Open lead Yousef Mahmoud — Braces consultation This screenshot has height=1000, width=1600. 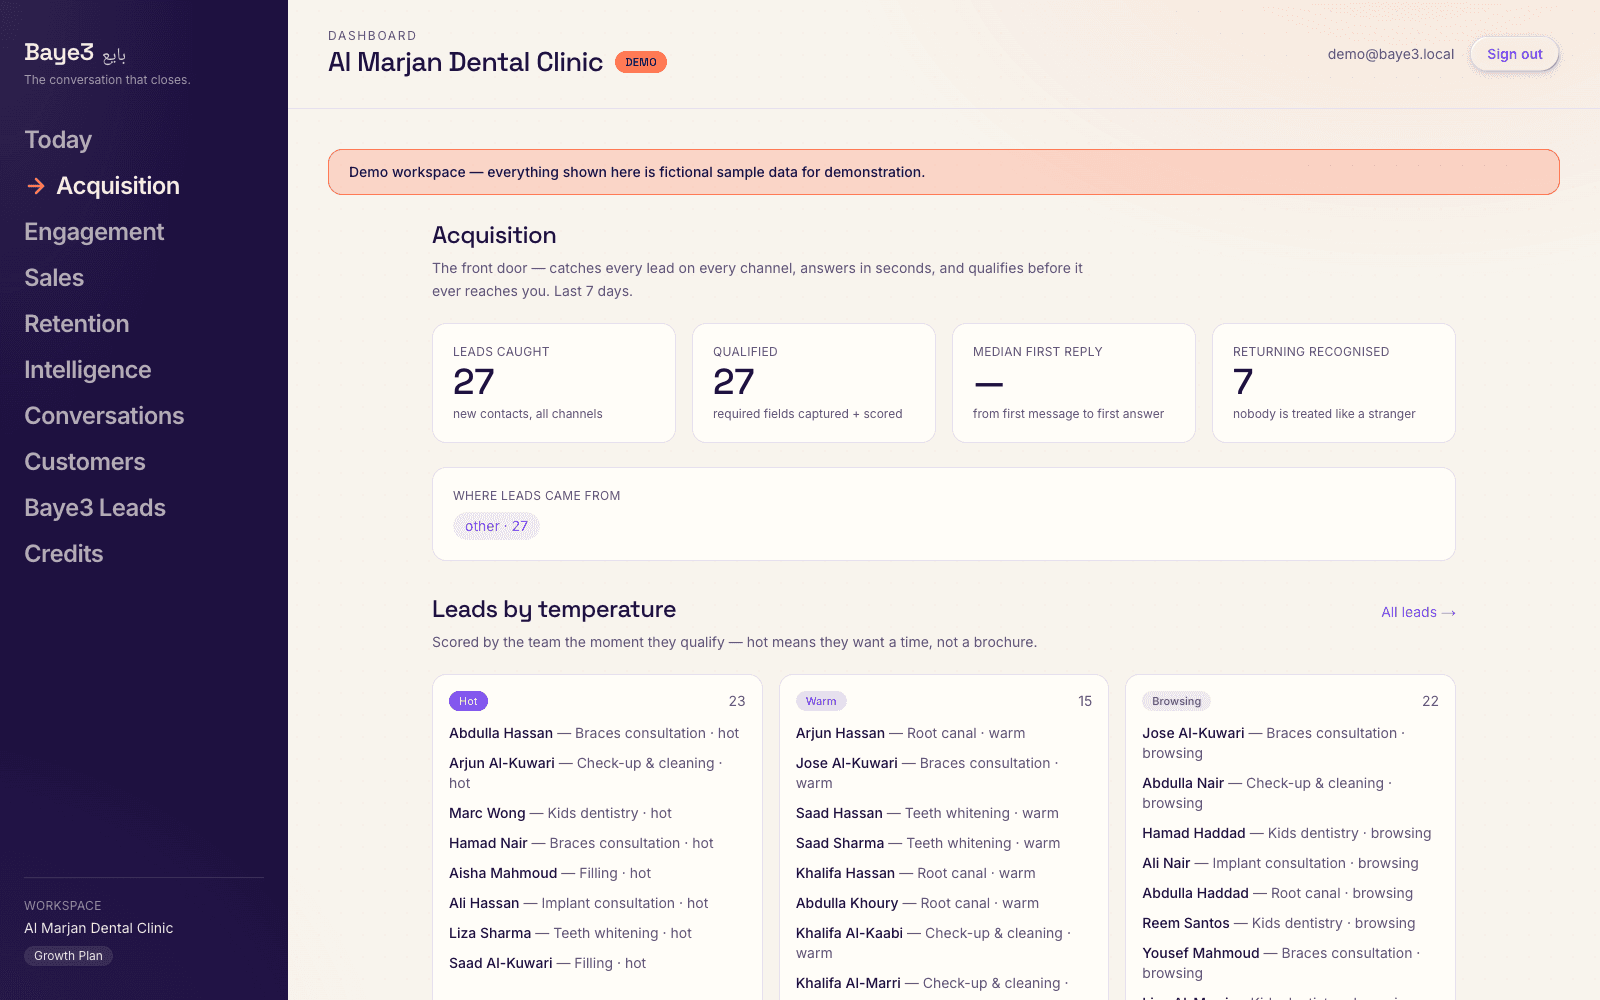[1281, 963]
